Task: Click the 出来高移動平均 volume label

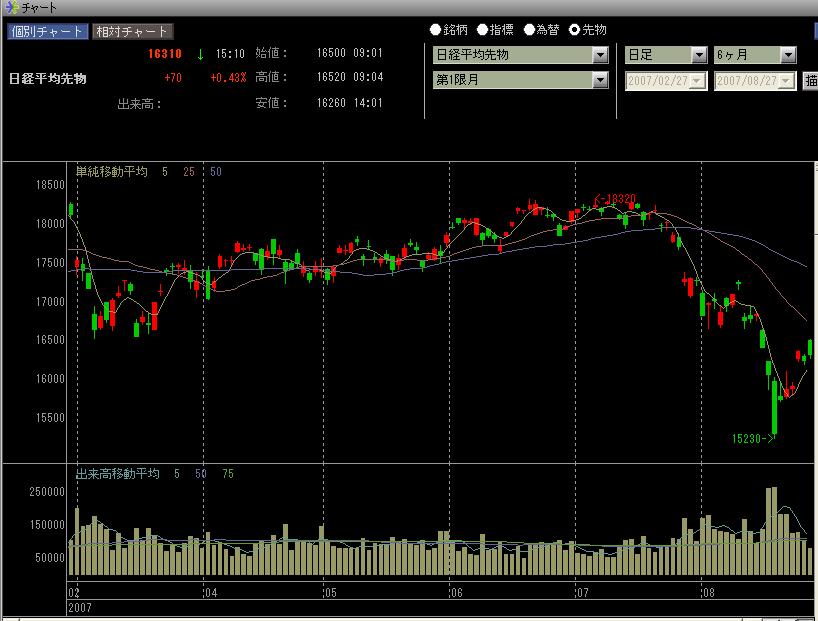Action: (118, 474)
